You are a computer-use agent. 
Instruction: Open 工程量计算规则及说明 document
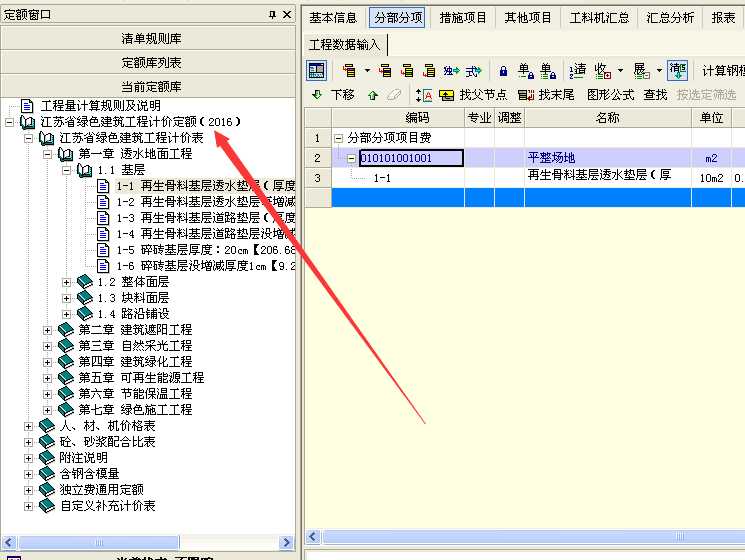99,105
